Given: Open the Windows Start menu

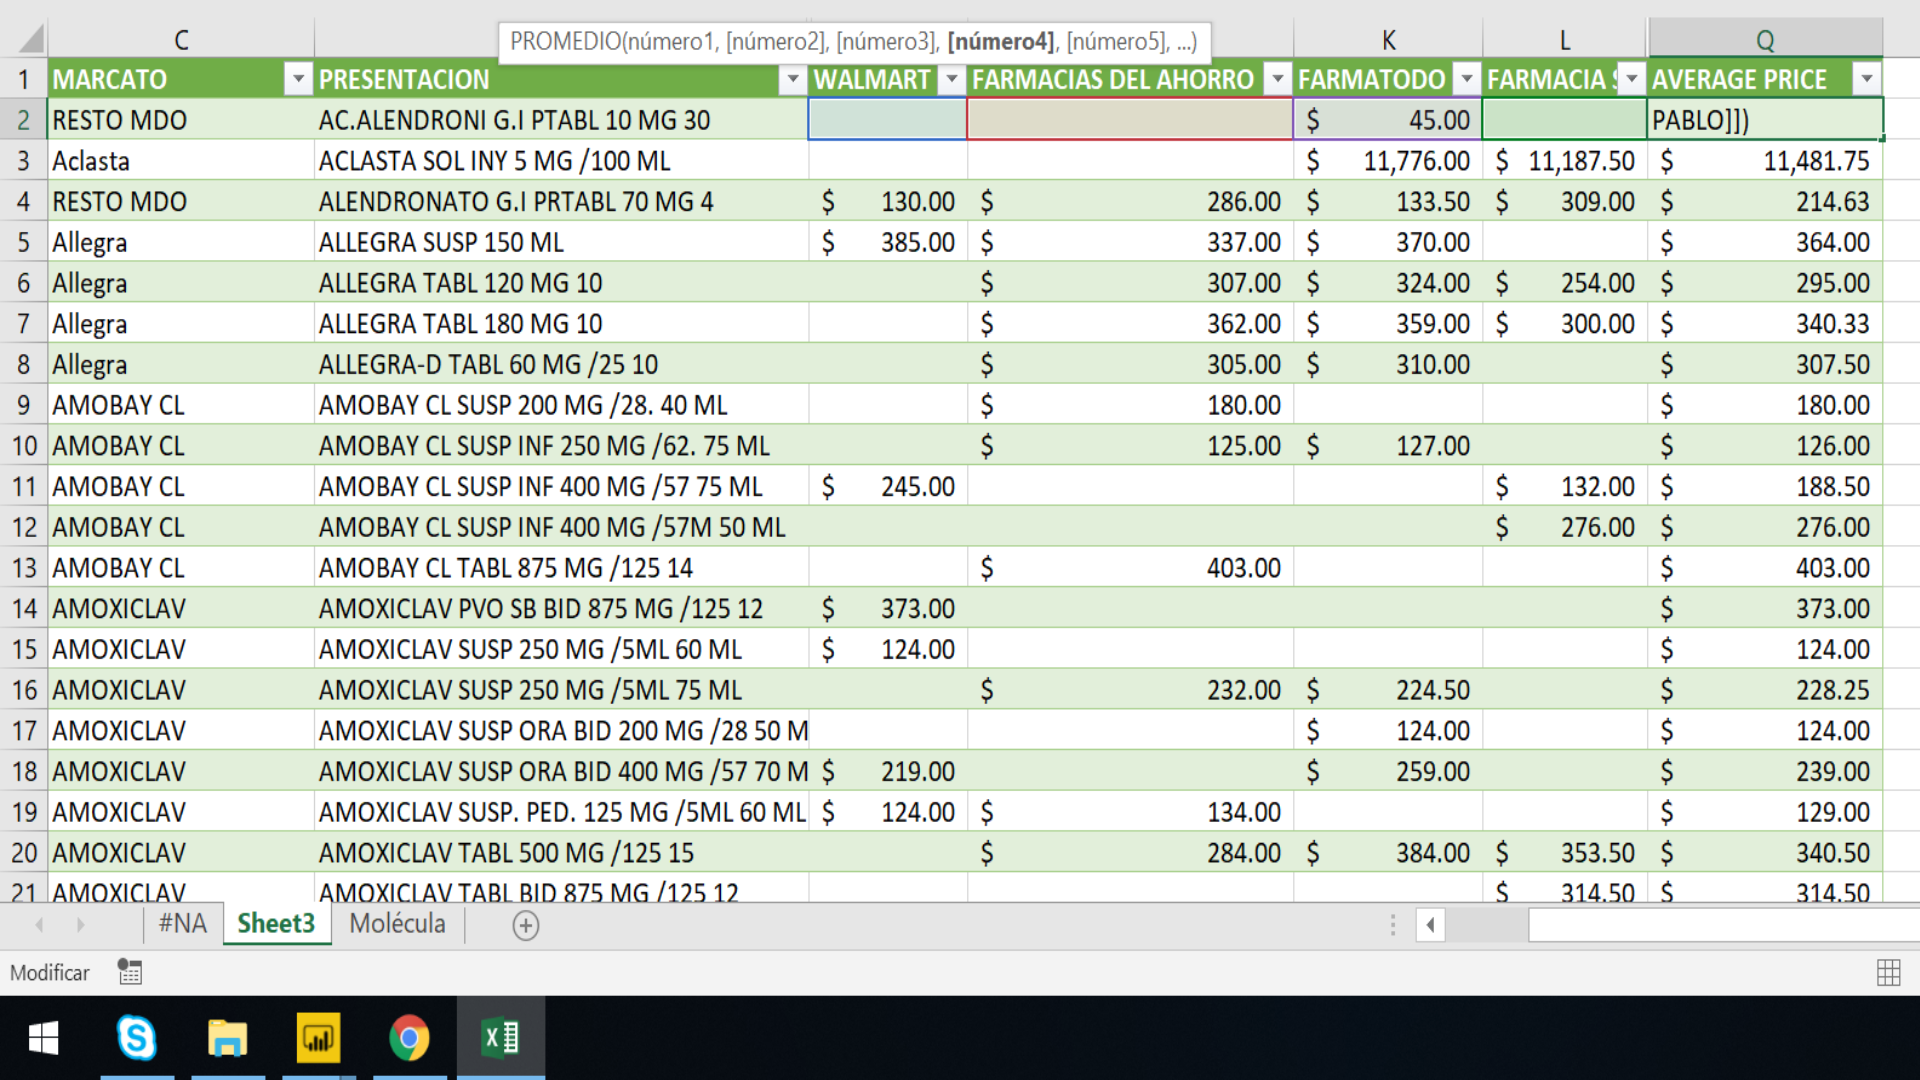Looking at the screenshot, I should [x=43, y=1038].
